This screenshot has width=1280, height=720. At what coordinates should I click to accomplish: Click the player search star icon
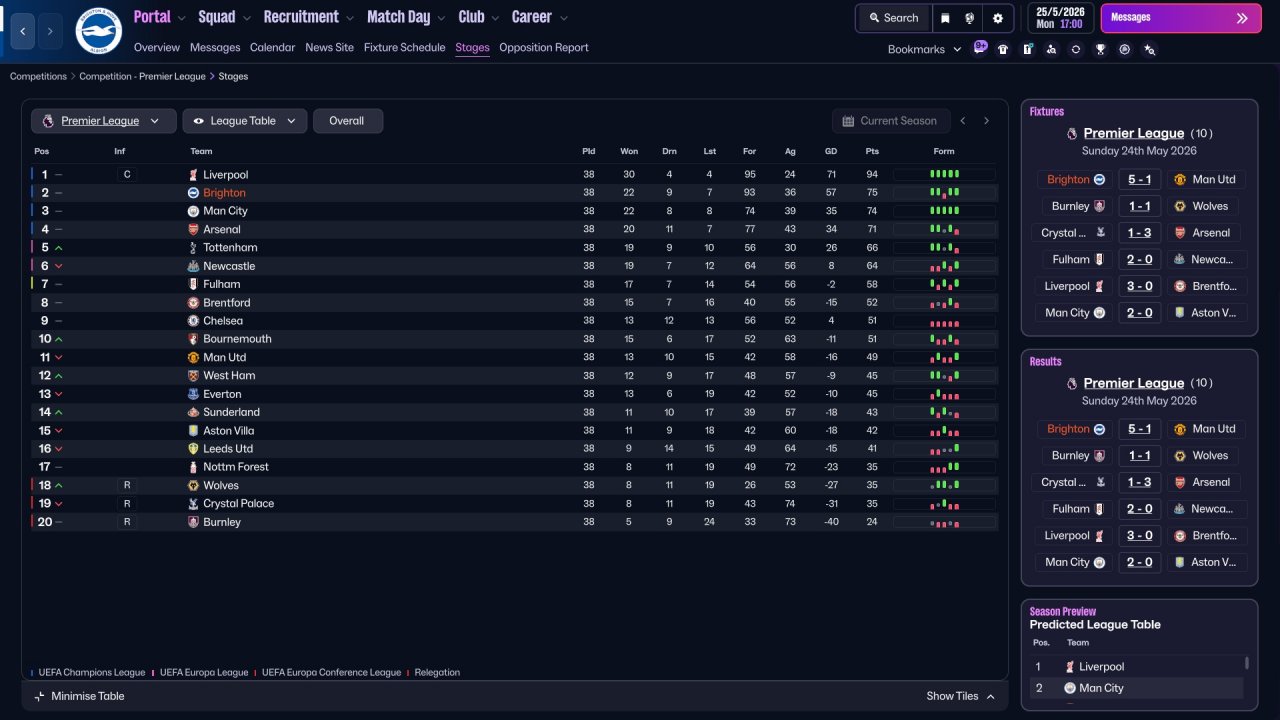coord(1149,49)
